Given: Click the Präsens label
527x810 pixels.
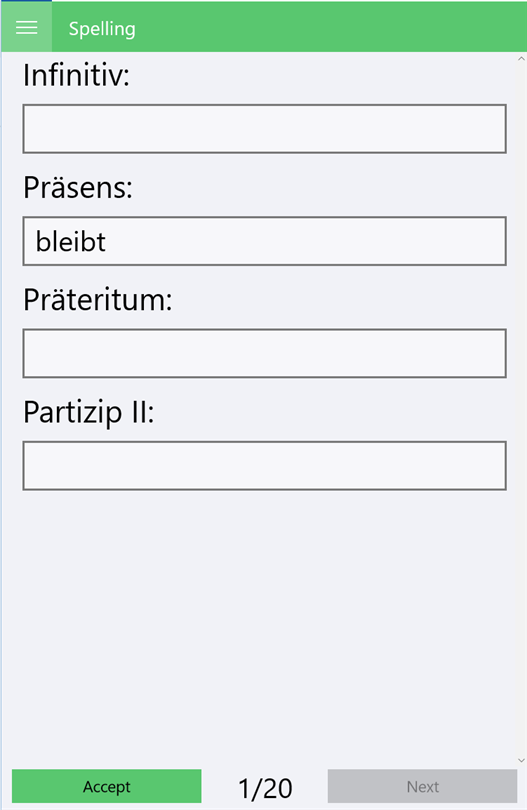Looking at the screenshot, I should (x=78, y=187).
